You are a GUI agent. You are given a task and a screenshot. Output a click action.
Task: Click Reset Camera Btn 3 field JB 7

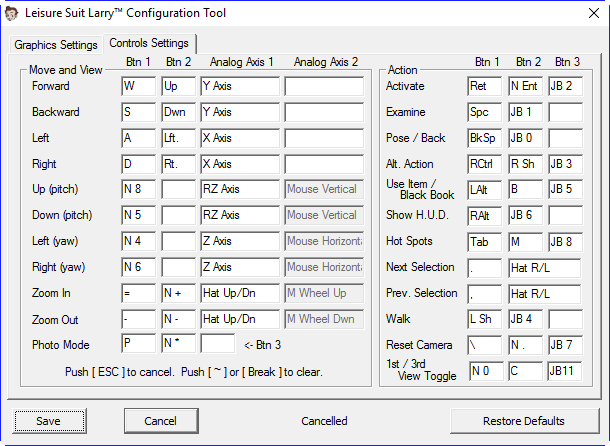(566, 345)
